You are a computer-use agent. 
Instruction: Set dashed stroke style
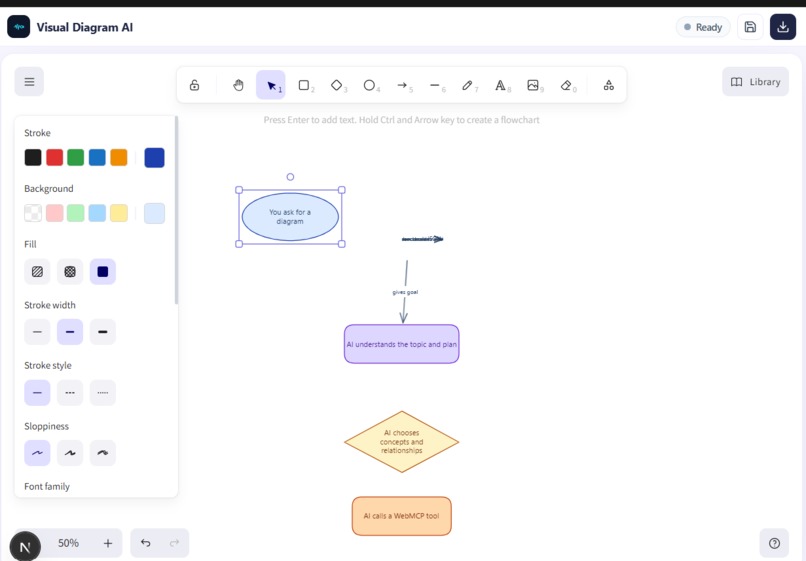[70, 392]
